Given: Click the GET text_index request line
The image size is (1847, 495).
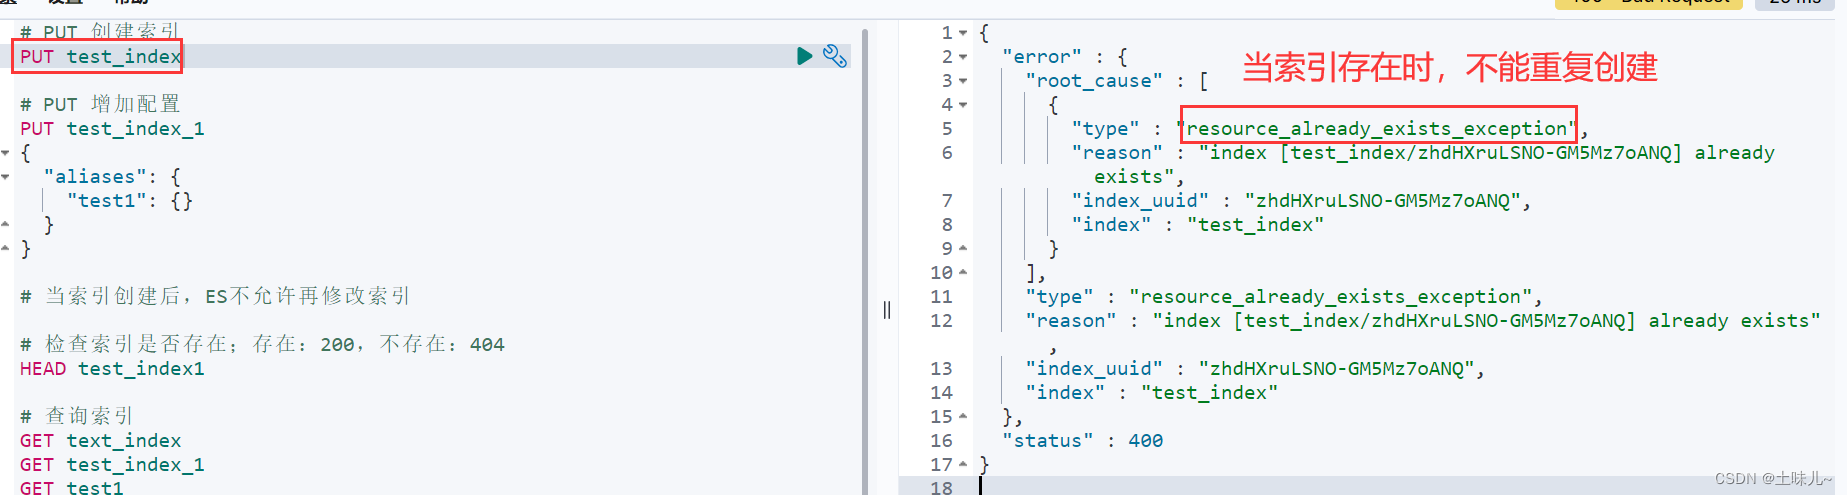Looking at the screenshot, I should pos(100,441).
